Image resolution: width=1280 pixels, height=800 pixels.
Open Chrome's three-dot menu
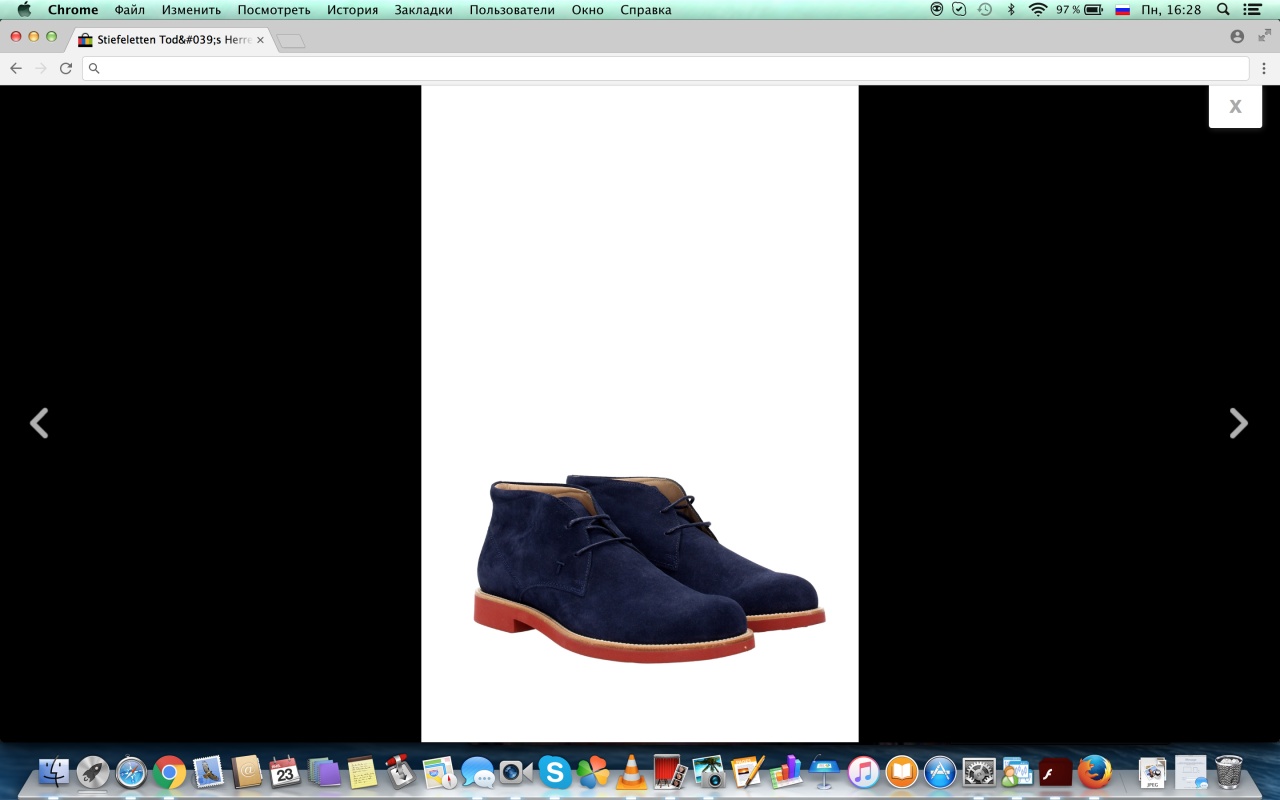pos(1264,68)
